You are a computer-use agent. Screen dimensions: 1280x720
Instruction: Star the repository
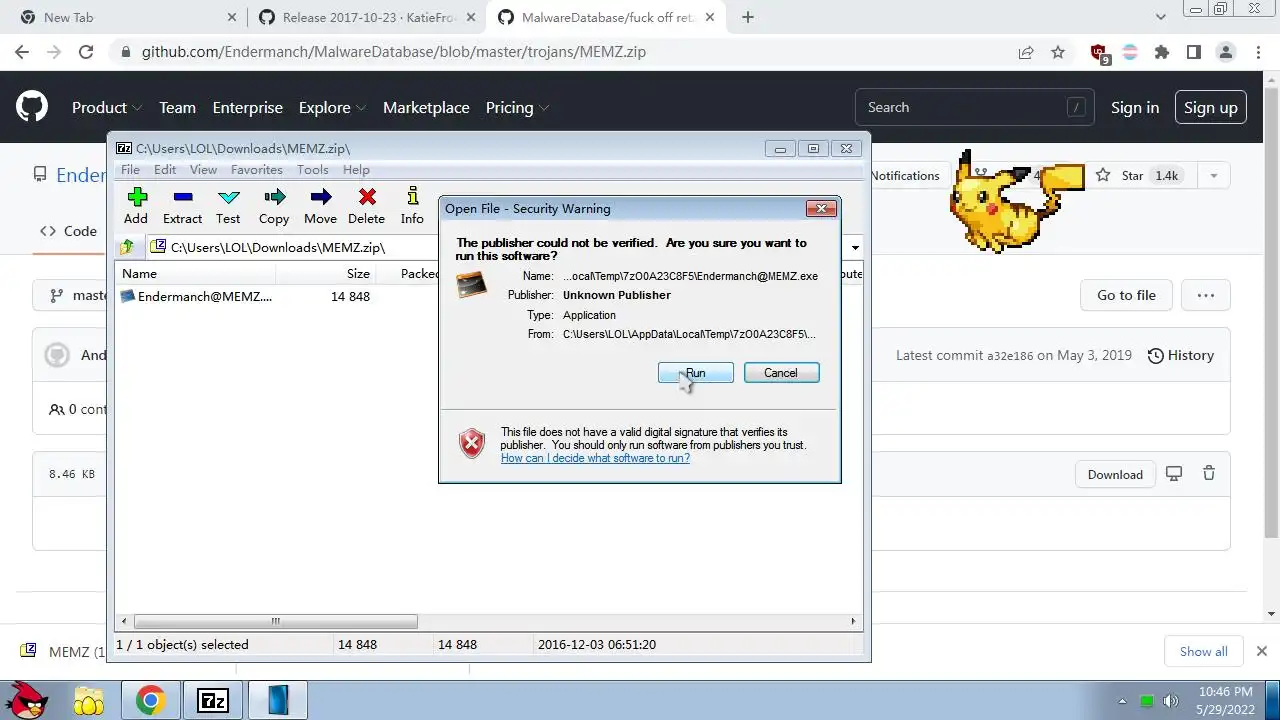point(1138,176)
